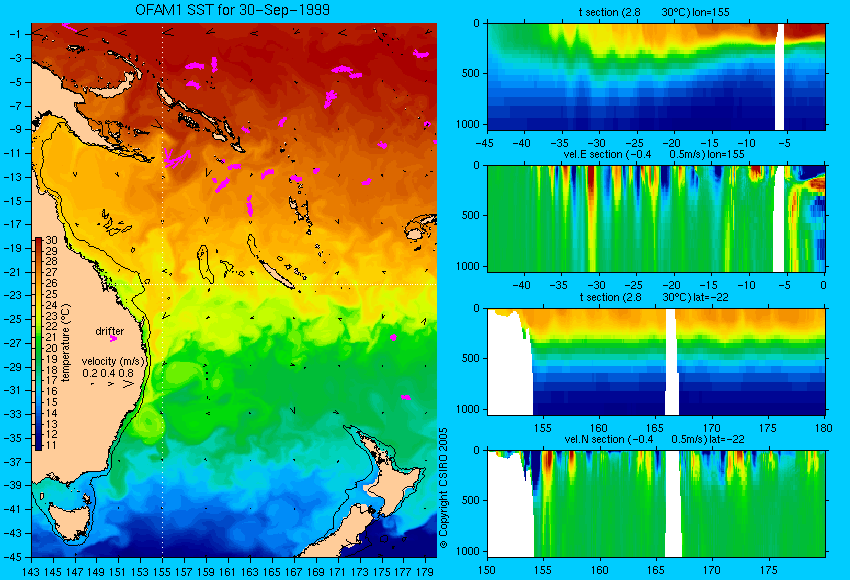
Task: Click the large magenta velocity arrows near -11
Action: point(177,158)
